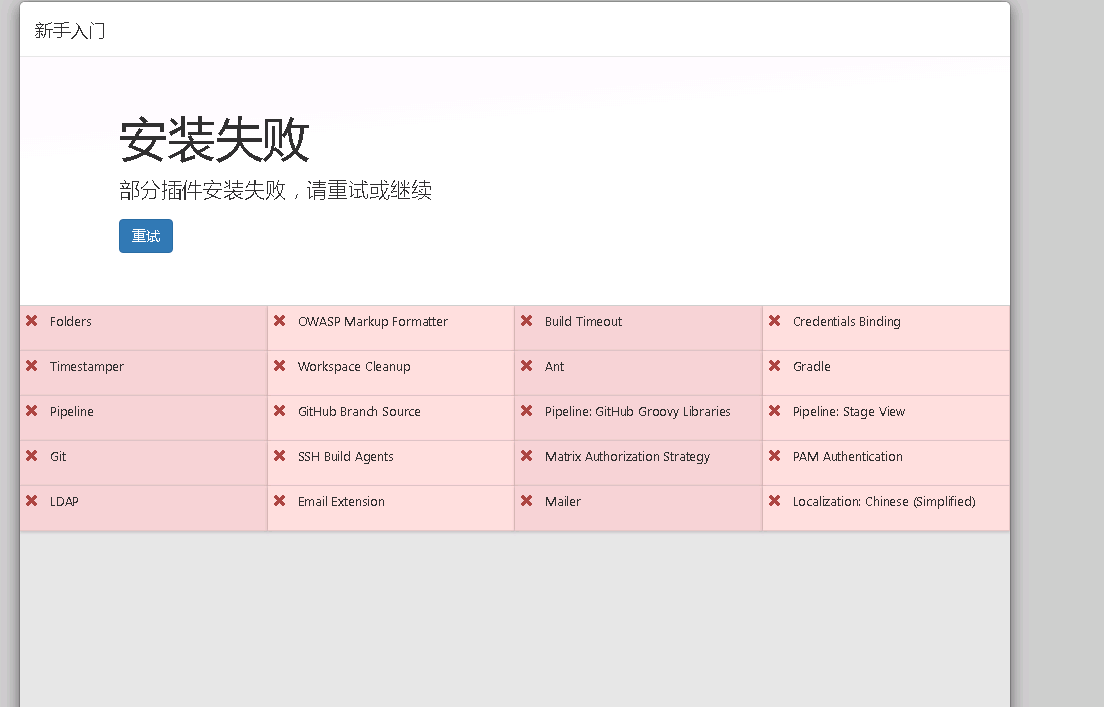Image resolution: width=1104 pixels, height=707 pixels.
Task: Click the red X next to Mailer
Action: pos(527,501)
